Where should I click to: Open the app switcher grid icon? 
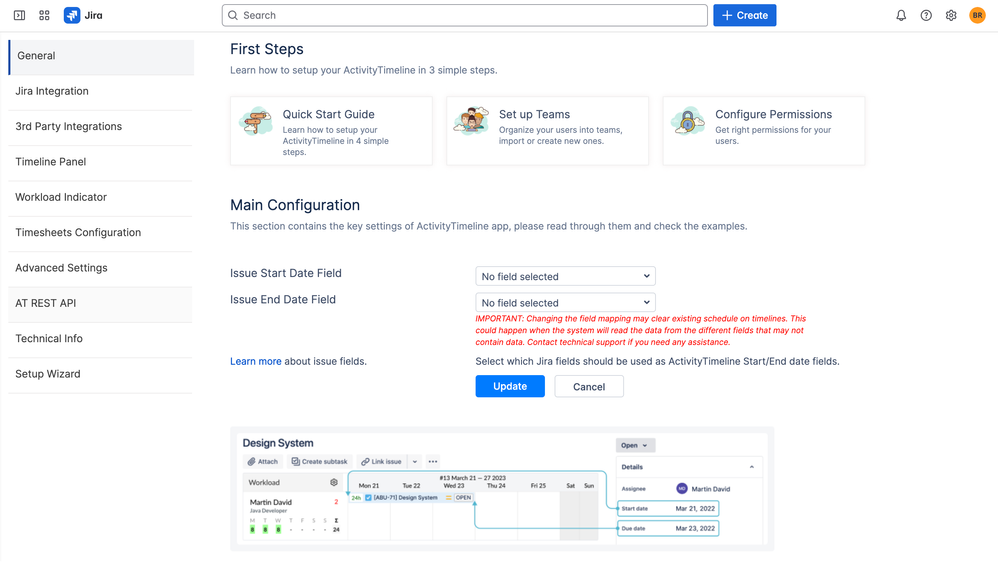44,15
